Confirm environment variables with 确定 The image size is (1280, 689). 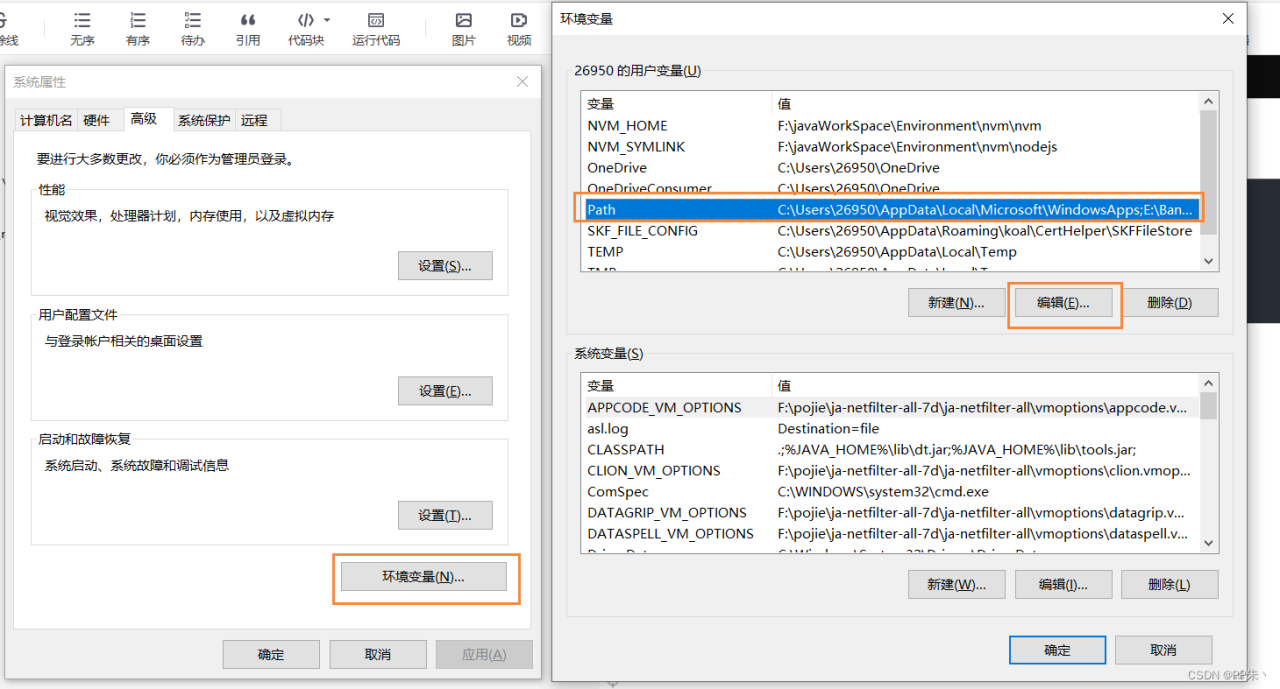(x=1057, y=649)
